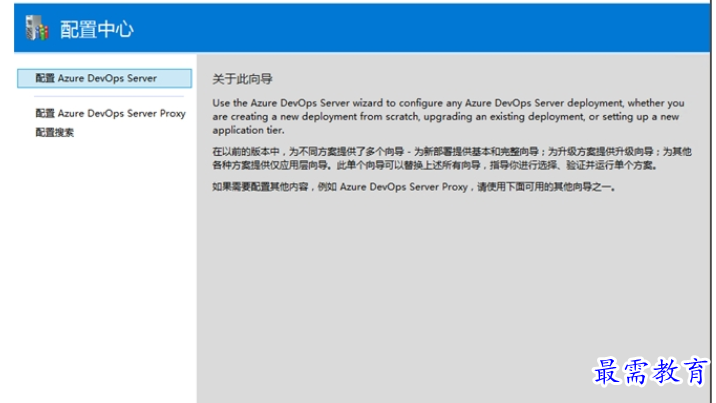
Task: Click the line beginning 如果需要配置其他内容
Action: tap(414, 187)
